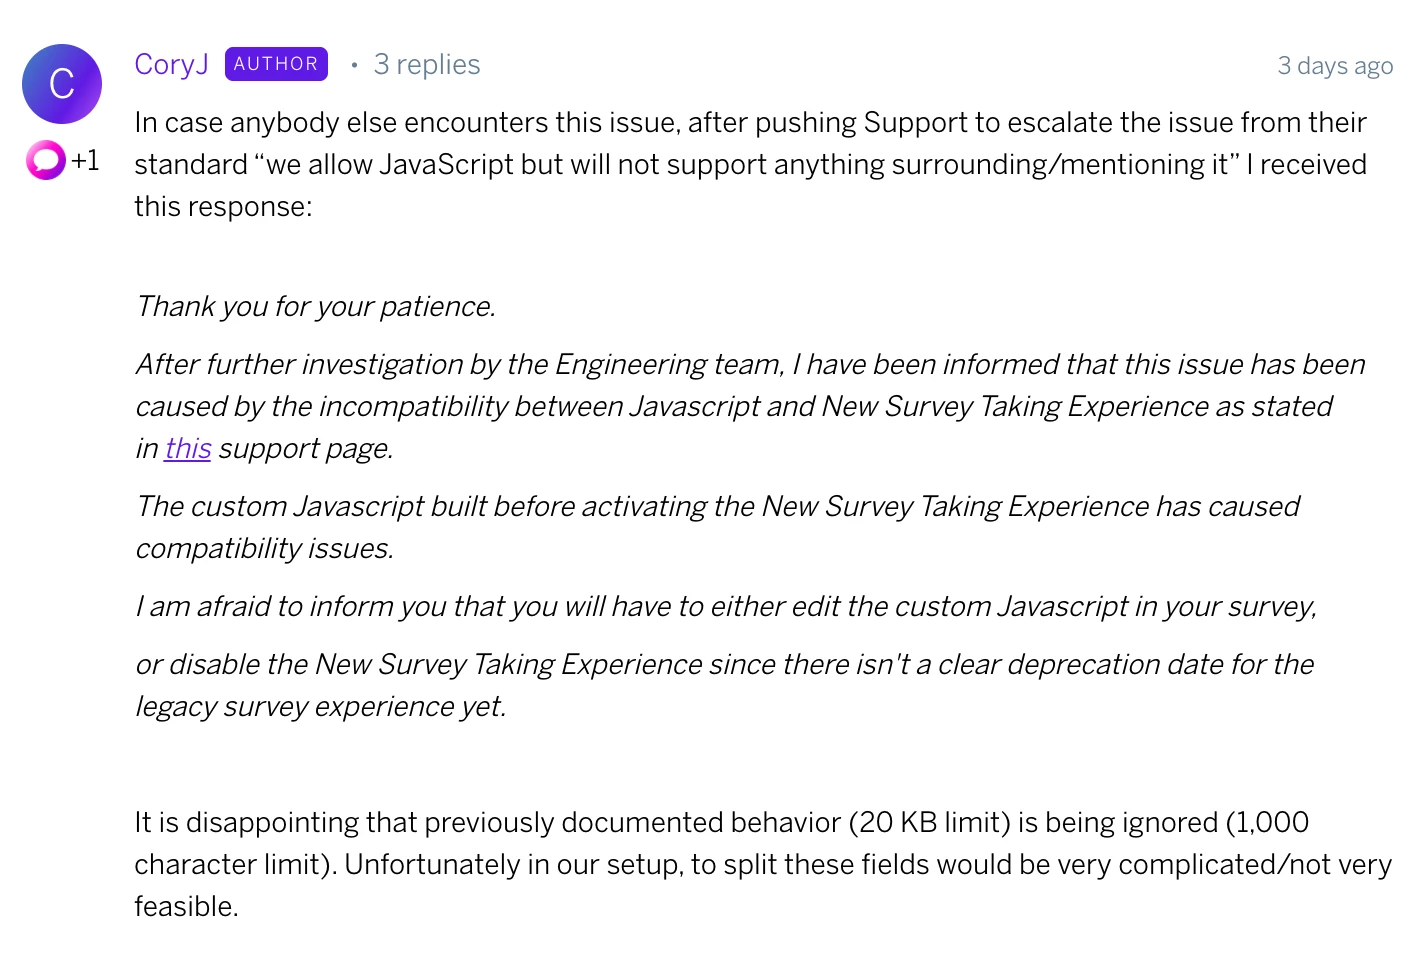
Task: Click the words 'Engineering team' in the quote
Action: pos(668,364)
